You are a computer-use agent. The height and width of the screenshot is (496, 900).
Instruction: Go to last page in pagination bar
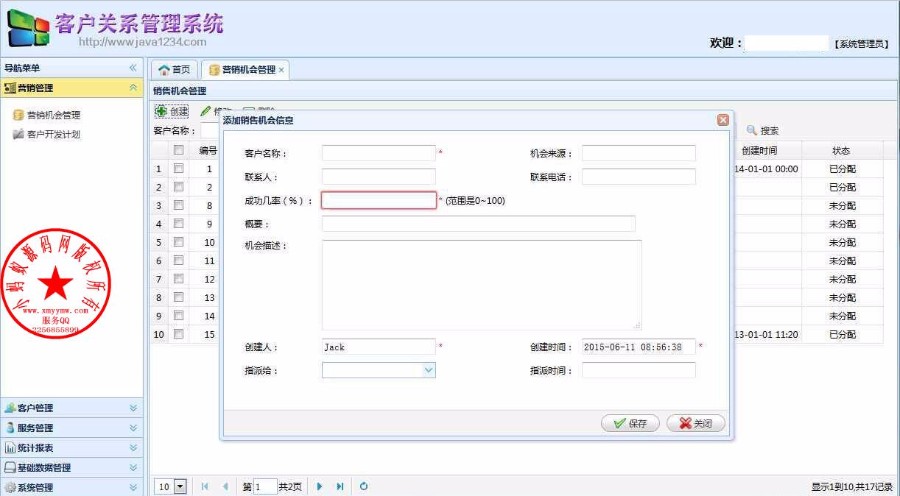[340, 486]
